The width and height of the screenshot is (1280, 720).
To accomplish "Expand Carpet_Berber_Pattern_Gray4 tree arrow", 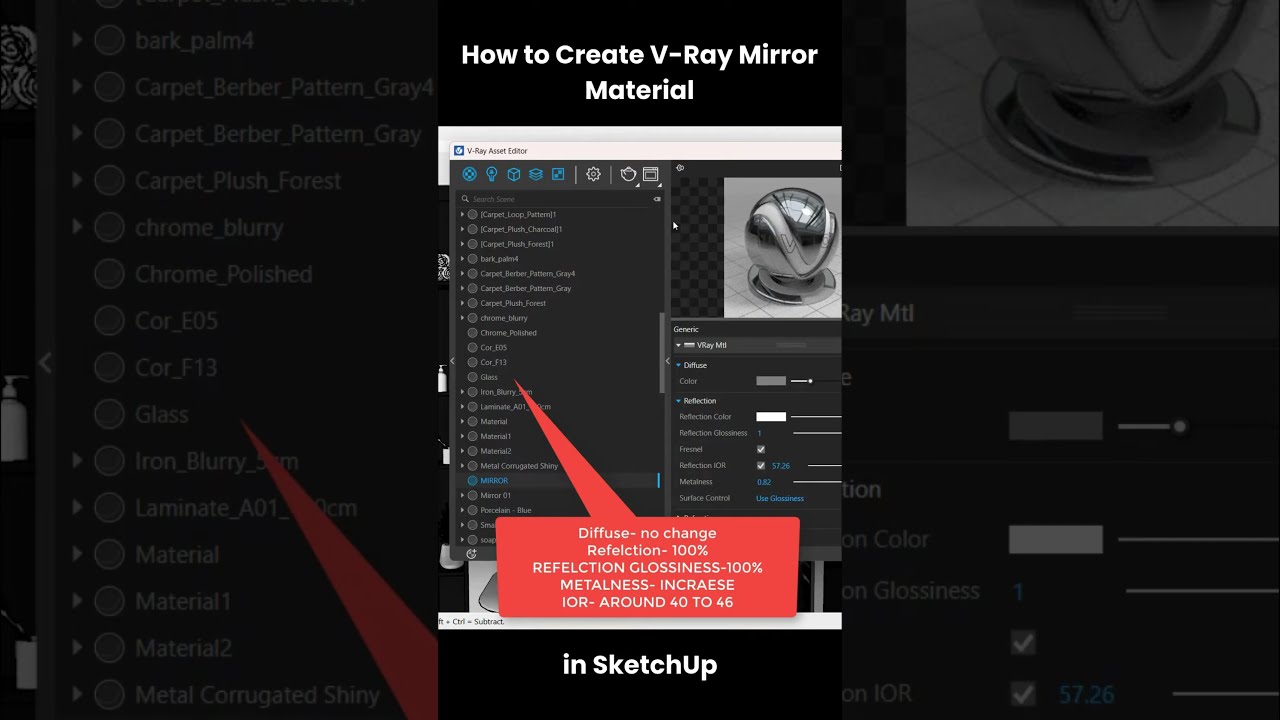I will click(462, 273).
